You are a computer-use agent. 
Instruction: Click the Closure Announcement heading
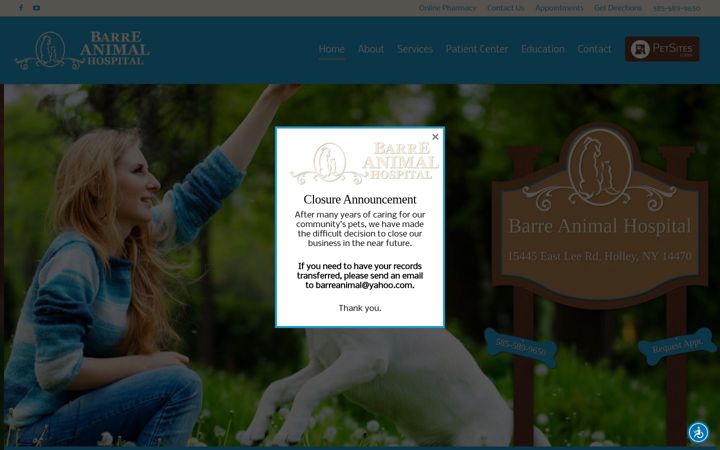[x=360, y=199]
